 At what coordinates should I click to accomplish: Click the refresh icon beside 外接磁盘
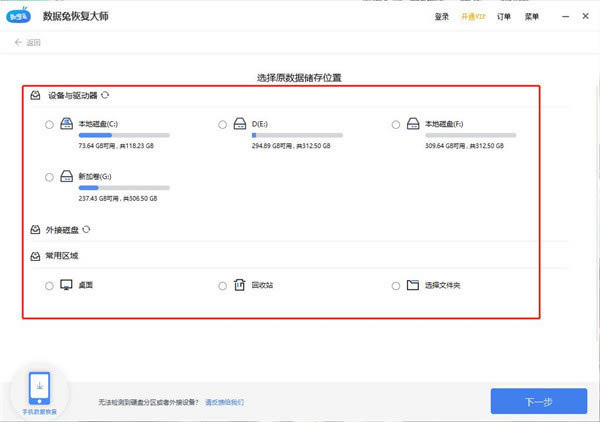[x=86, y=229]
